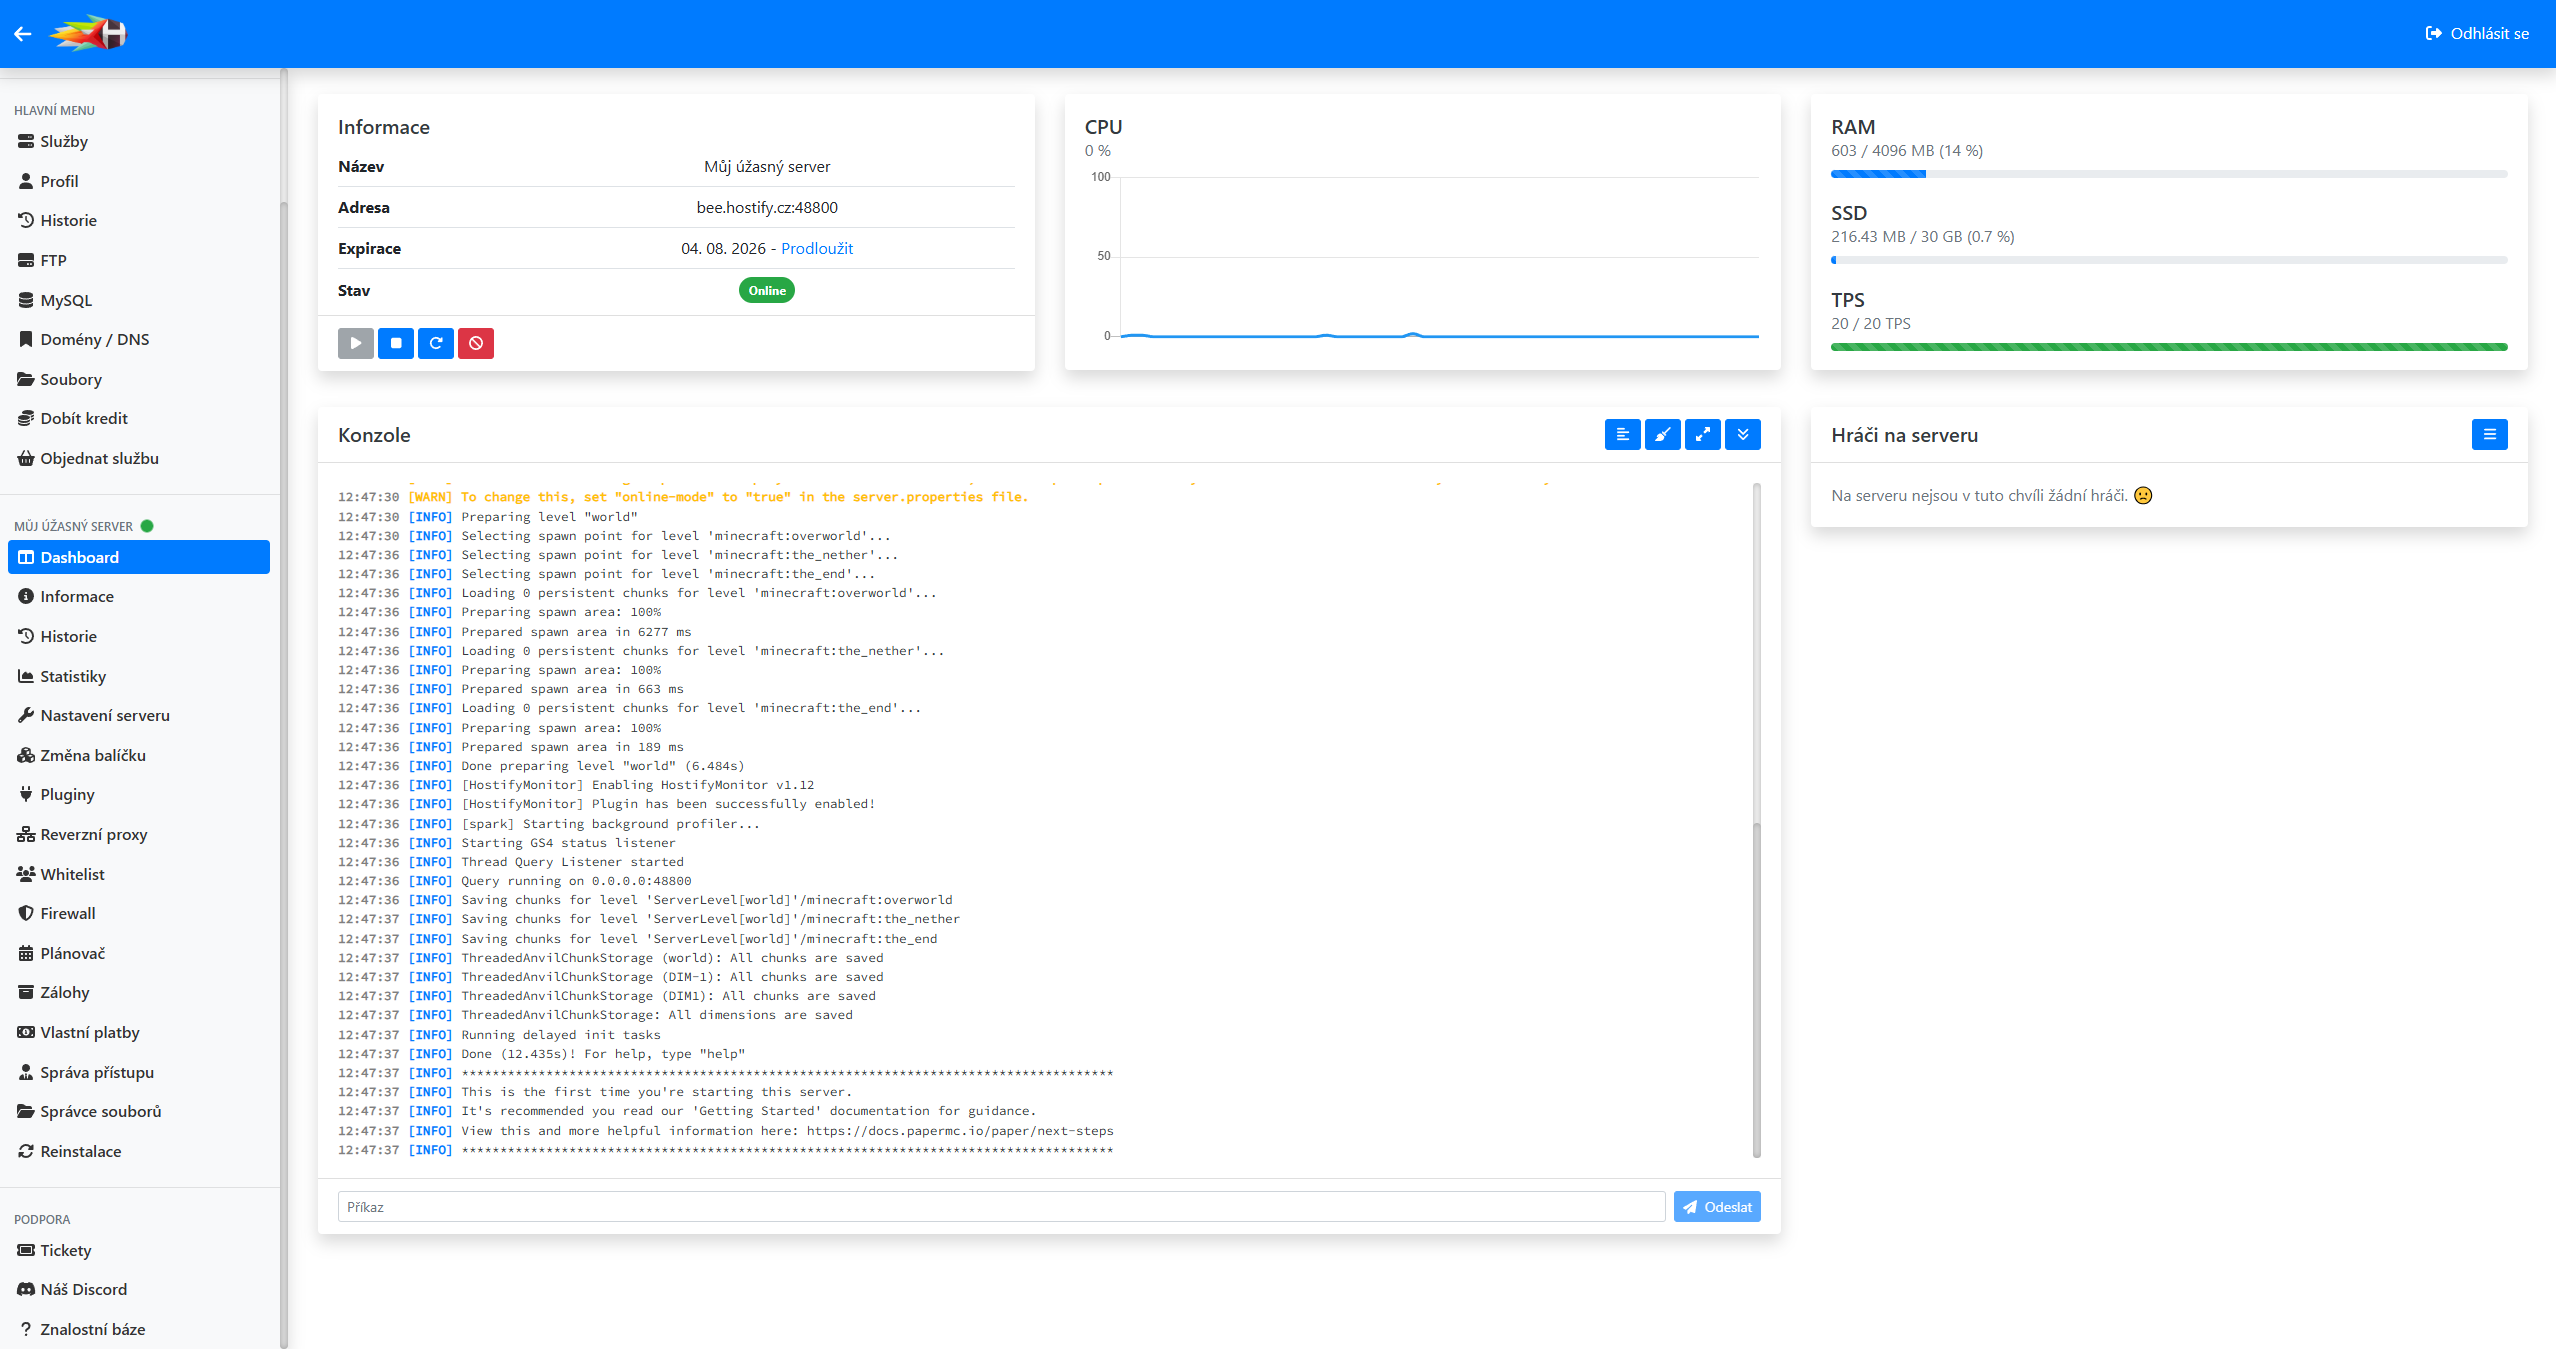The width and height of the screenshot is (2556, 1349).
Task: Open Objednat službu page
Action: (139, 458)
